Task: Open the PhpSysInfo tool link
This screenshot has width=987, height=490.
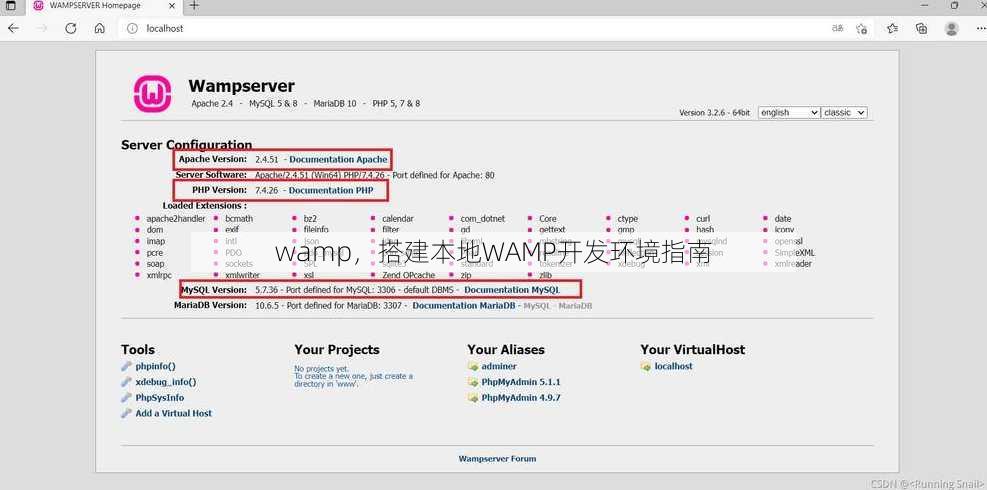Action: coord(160,397)
